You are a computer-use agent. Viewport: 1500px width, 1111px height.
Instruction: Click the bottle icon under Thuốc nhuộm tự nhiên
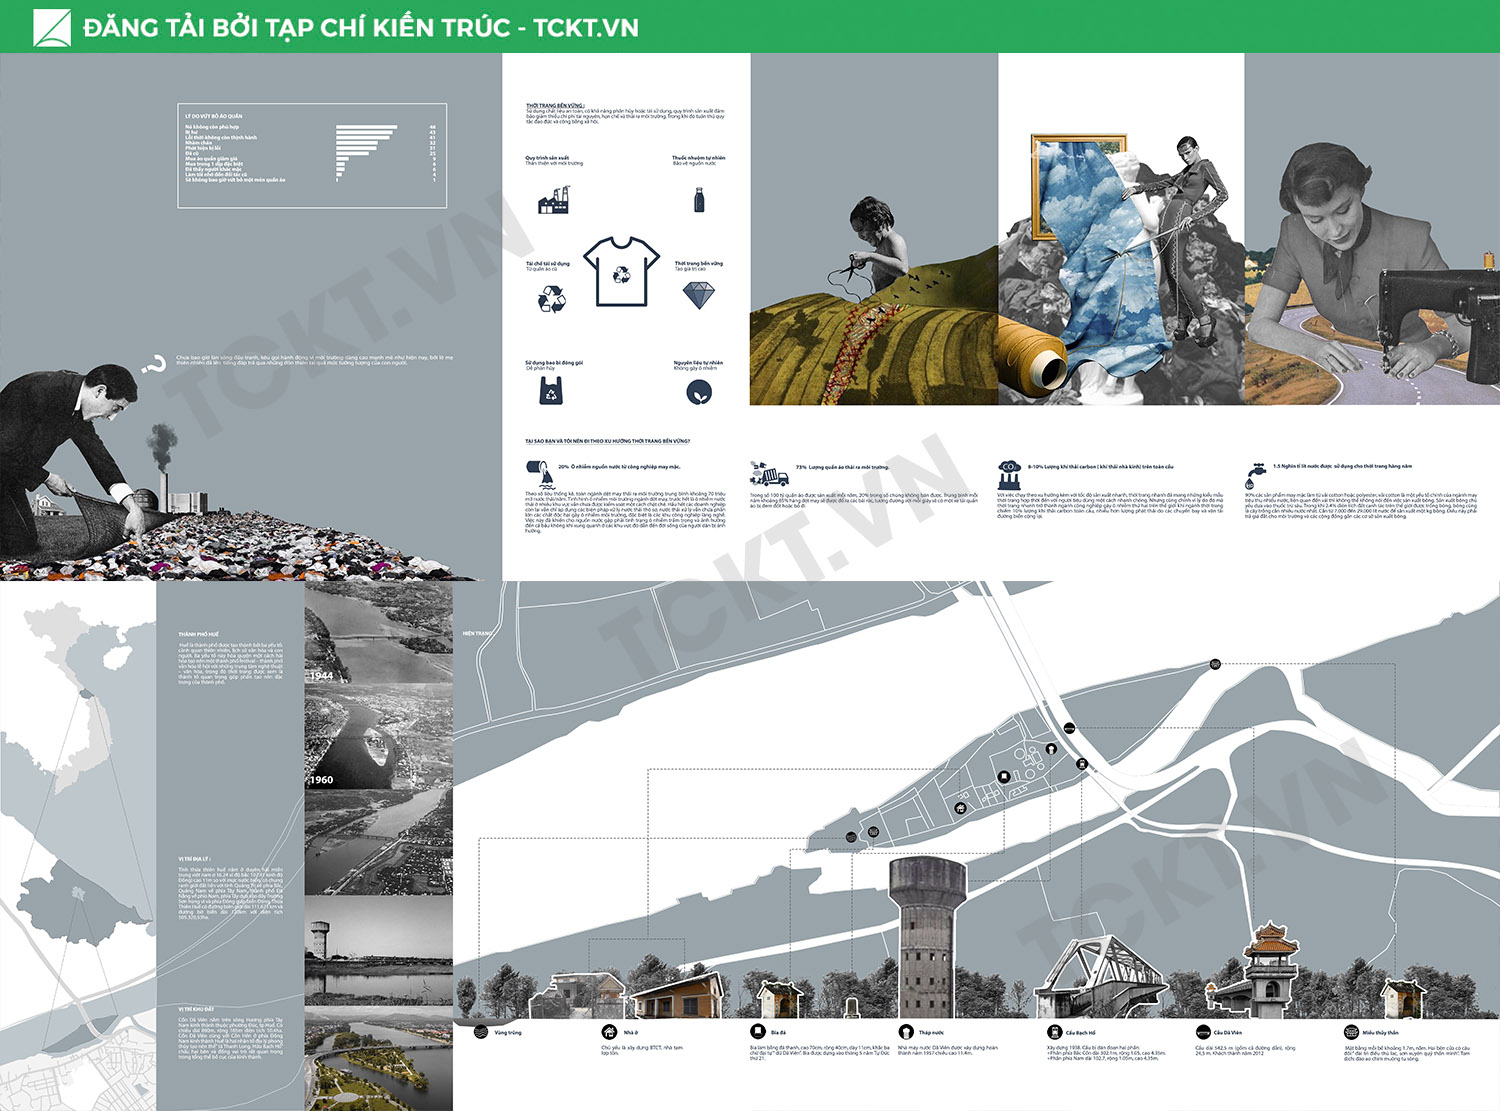(x=699, y=199)
